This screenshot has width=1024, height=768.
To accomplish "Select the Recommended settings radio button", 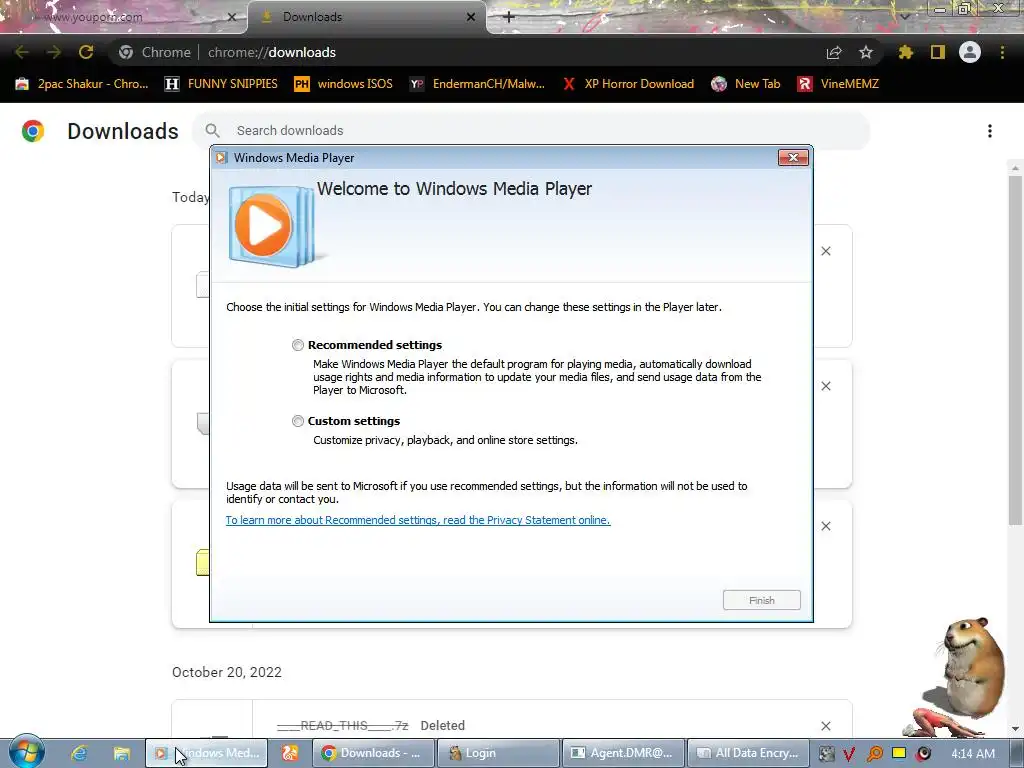I will [x=298, y=345].
